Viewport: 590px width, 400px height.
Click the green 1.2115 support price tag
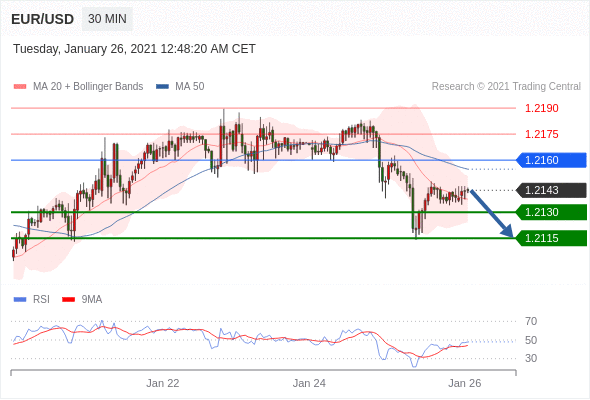[x=551, y=238]
